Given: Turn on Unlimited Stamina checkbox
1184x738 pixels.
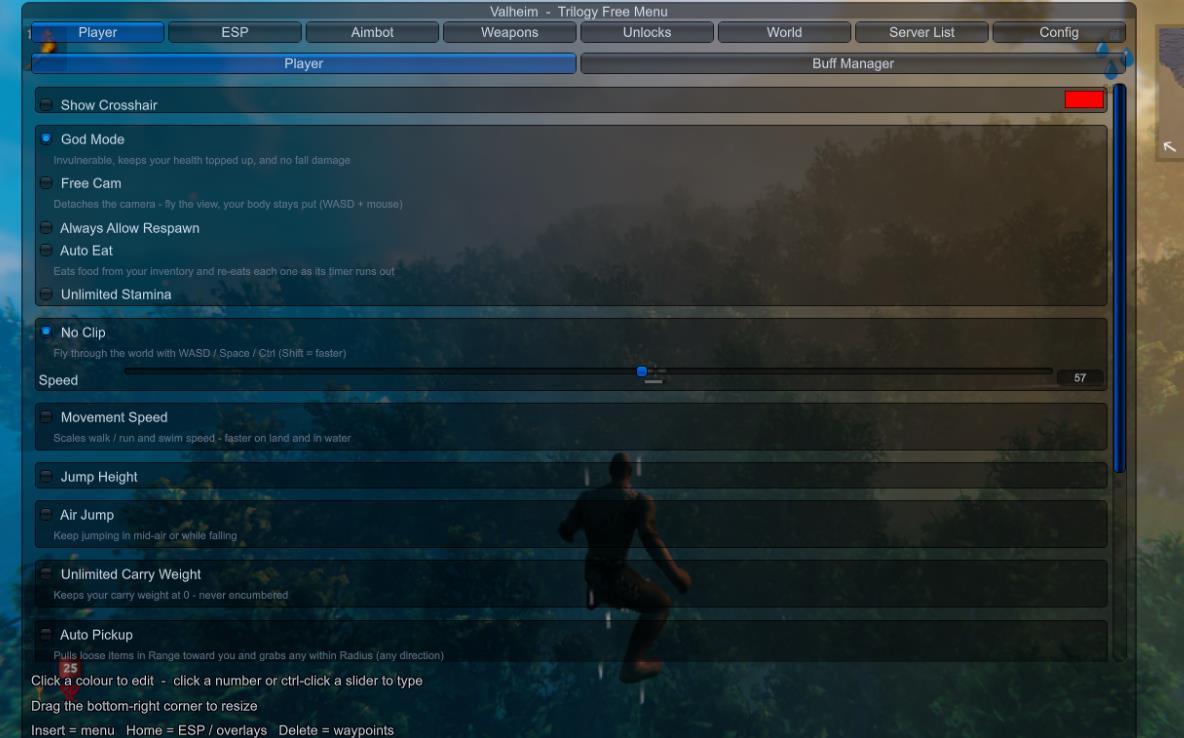Looking at the screenshot, I should click(46, 294).
